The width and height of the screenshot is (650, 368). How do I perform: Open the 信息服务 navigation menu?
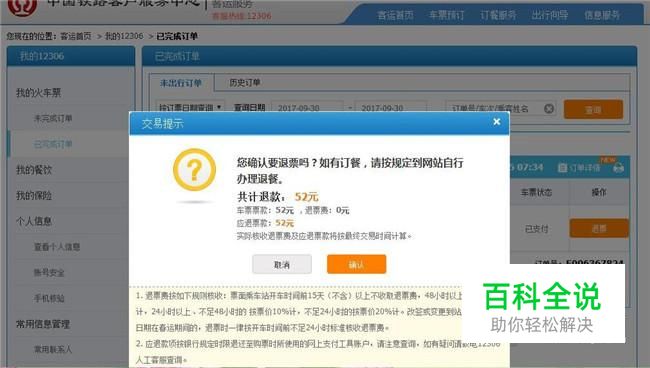602,15
